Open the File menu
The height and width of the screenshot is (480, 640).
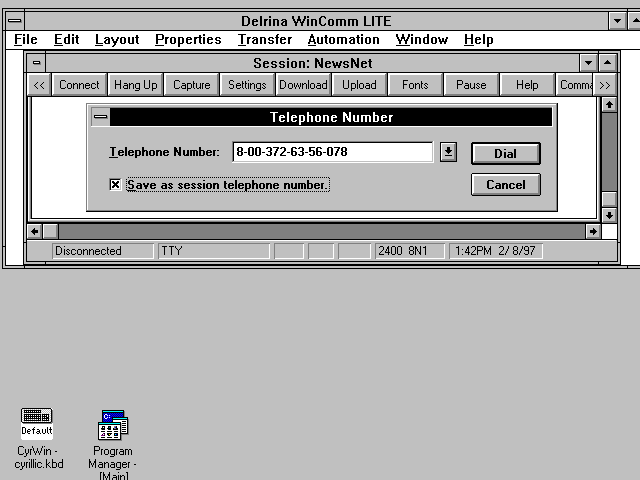pos(25,40)
